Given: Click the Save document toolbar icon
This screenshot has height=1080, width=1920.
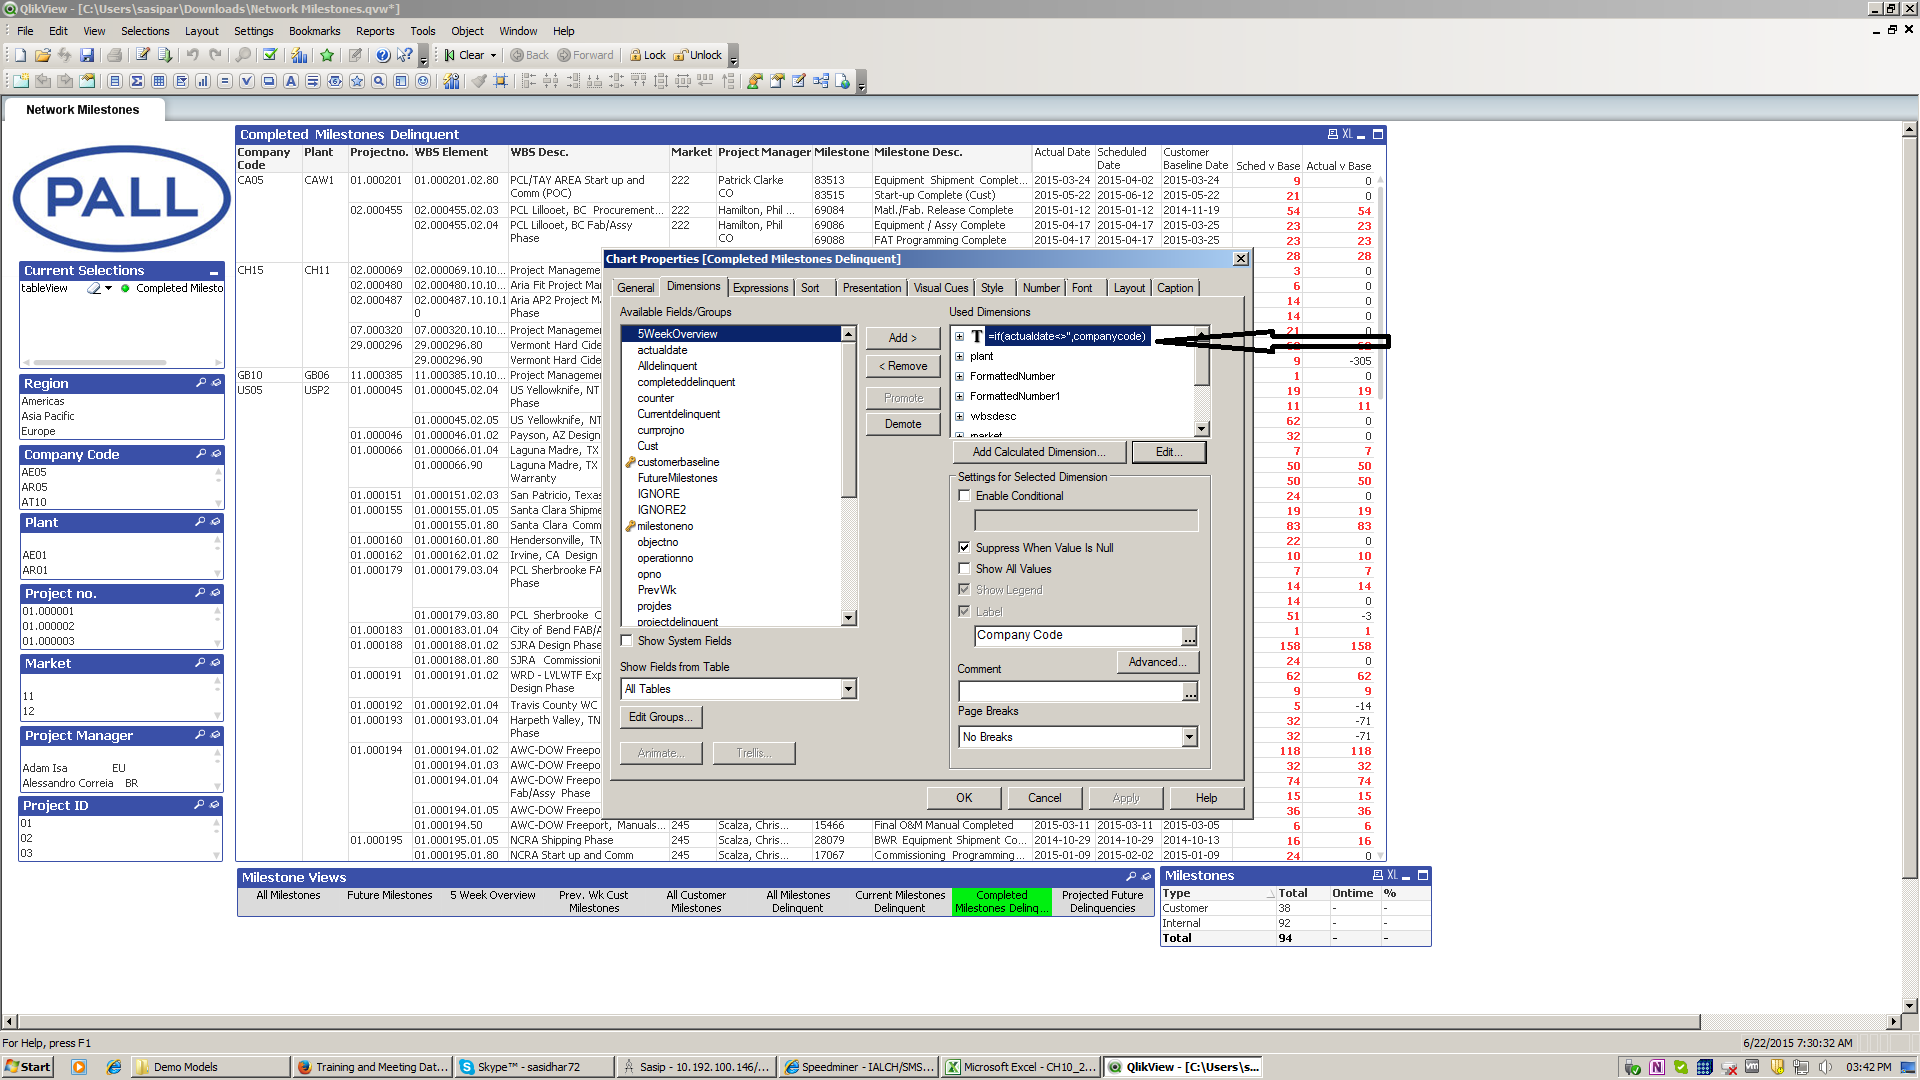Looking at the screenshot, I should (x=87, y=55).
